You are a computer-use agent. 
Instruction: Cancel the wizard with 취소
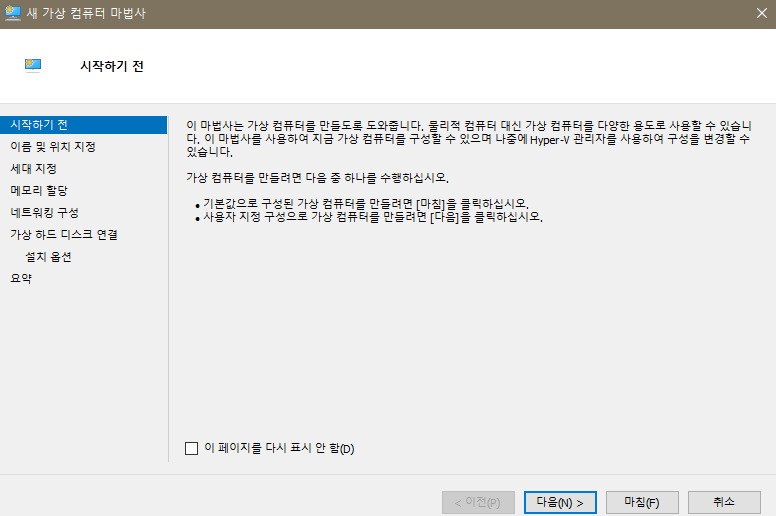(724, 503)
